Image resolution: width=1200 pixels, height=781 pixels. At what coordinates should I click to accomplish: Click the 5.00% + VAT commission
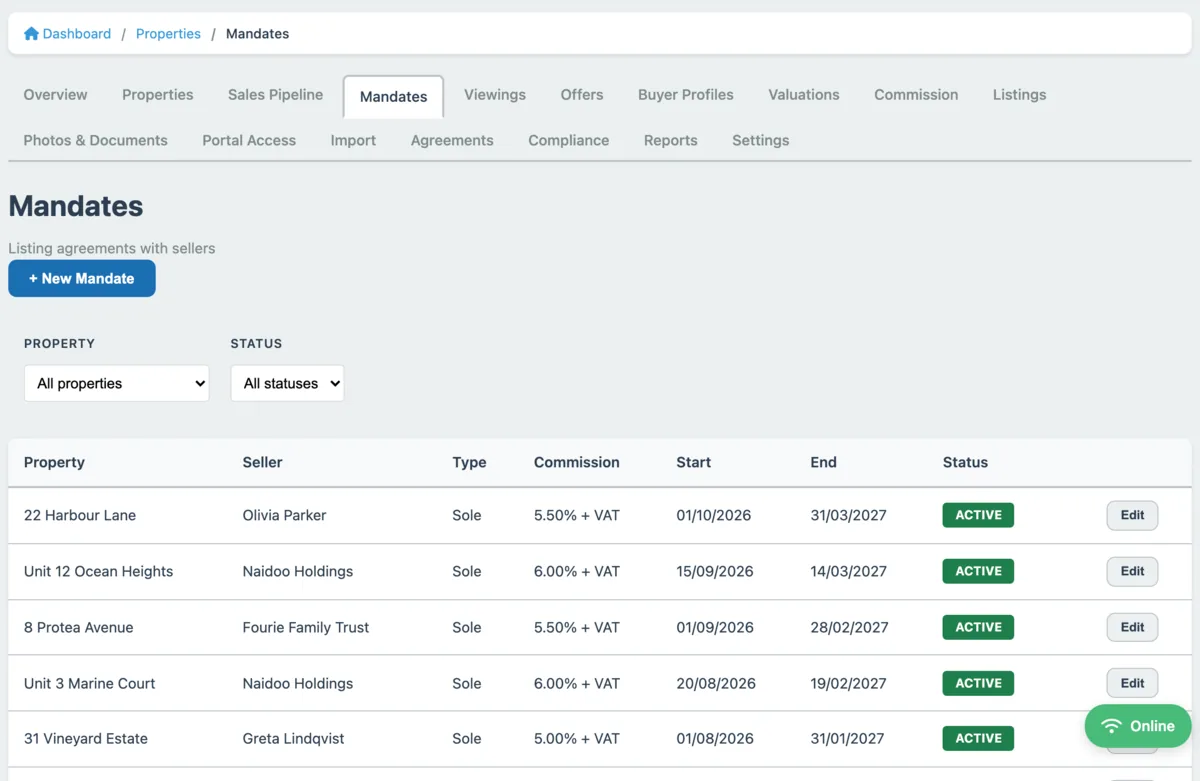coord(577,739)
